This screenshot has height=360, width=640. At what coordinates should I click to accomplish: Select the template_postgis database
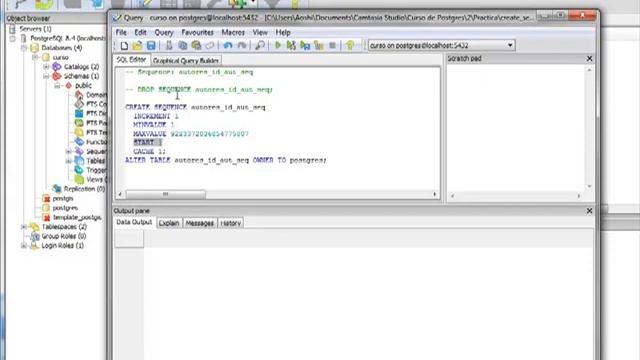(77, 218)
